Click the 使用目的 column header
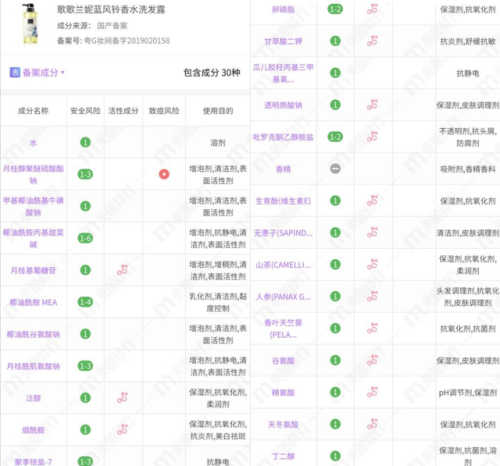 pos(218,111)
